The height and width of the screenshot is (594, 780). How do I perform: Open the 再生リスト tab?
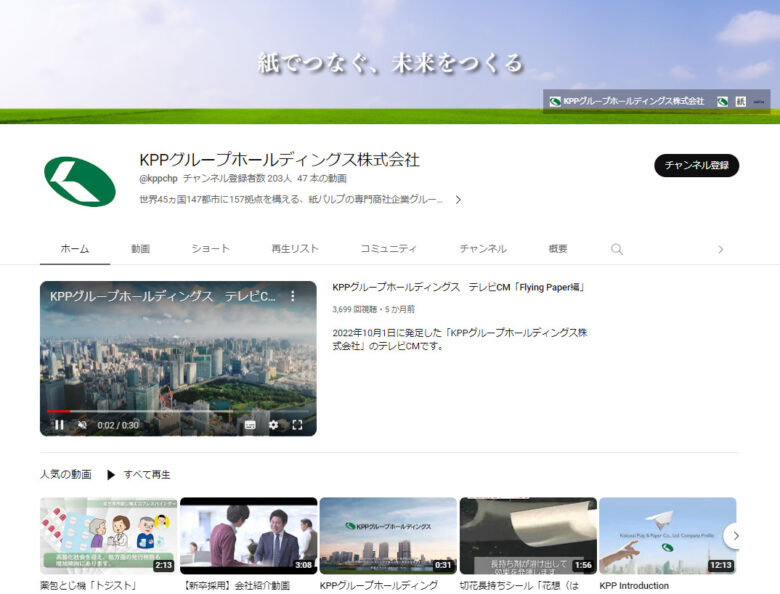pyautogui.click(x=295, y=249)
